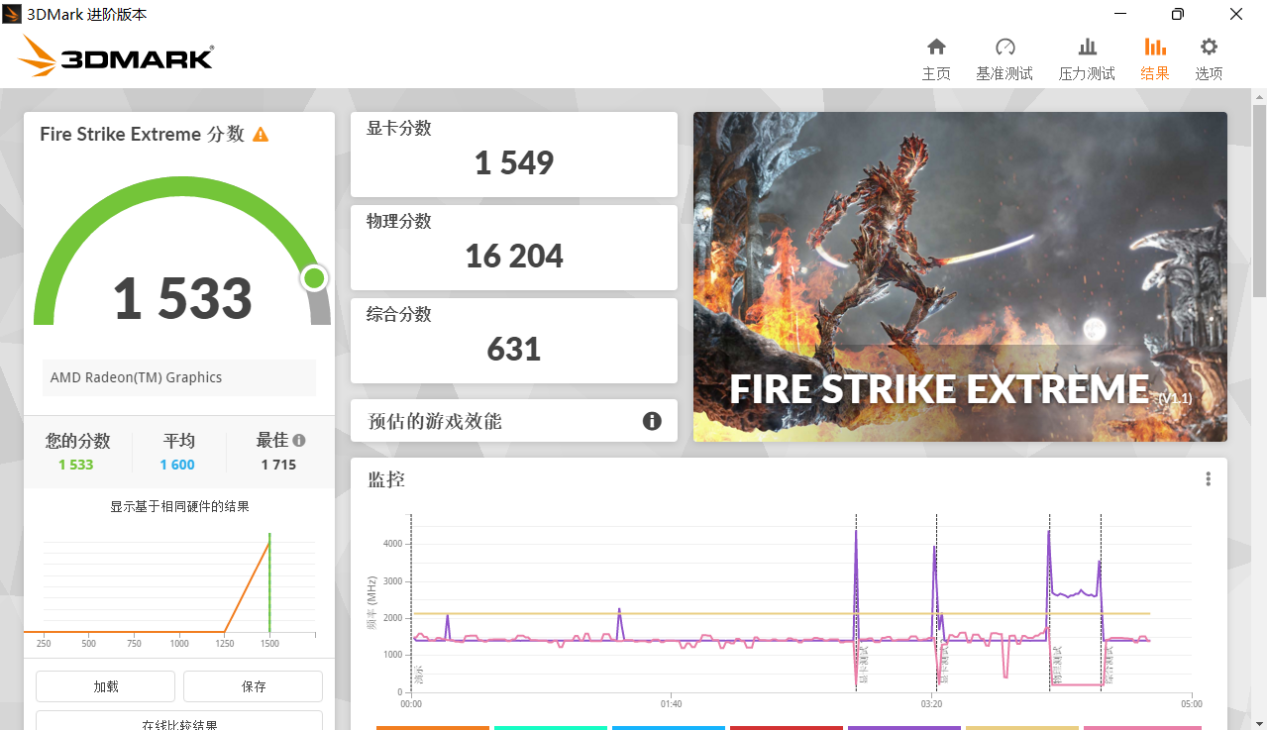Click the 3DMark title bar app icon

[13, 14]
